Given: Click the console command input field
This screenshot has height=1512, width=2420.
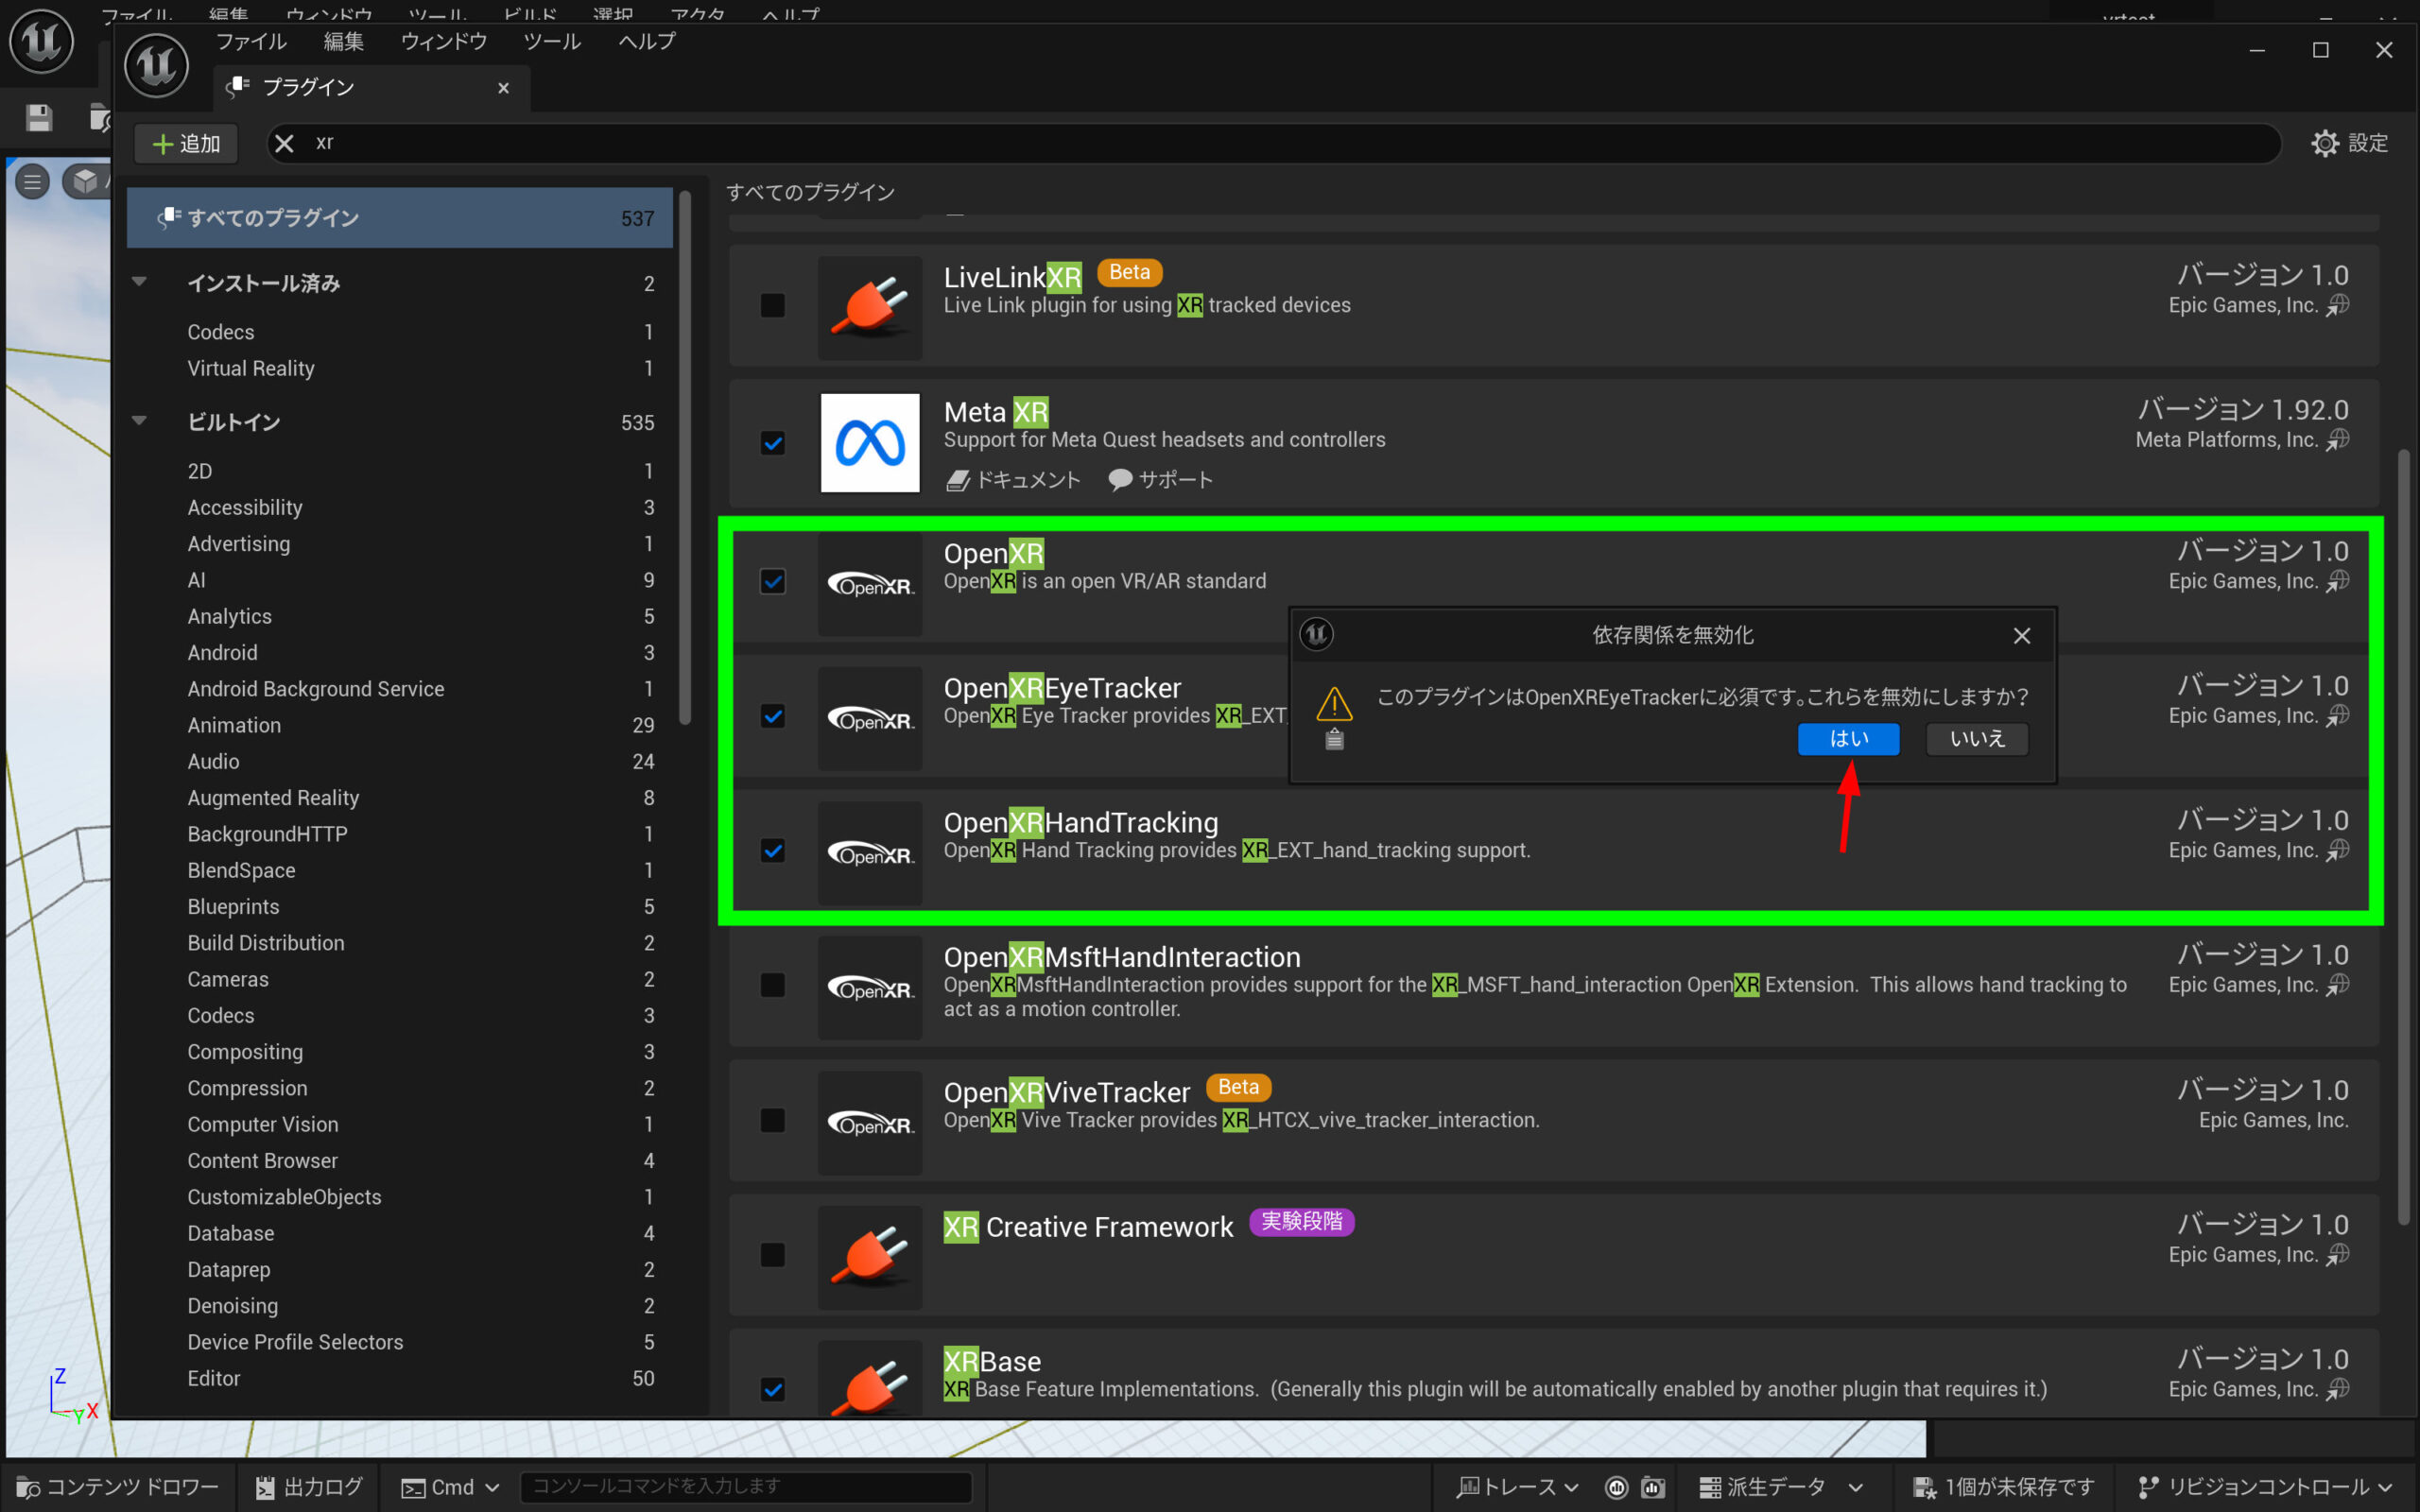Looking at the screenshot, I should click(x=745, y=1487).
